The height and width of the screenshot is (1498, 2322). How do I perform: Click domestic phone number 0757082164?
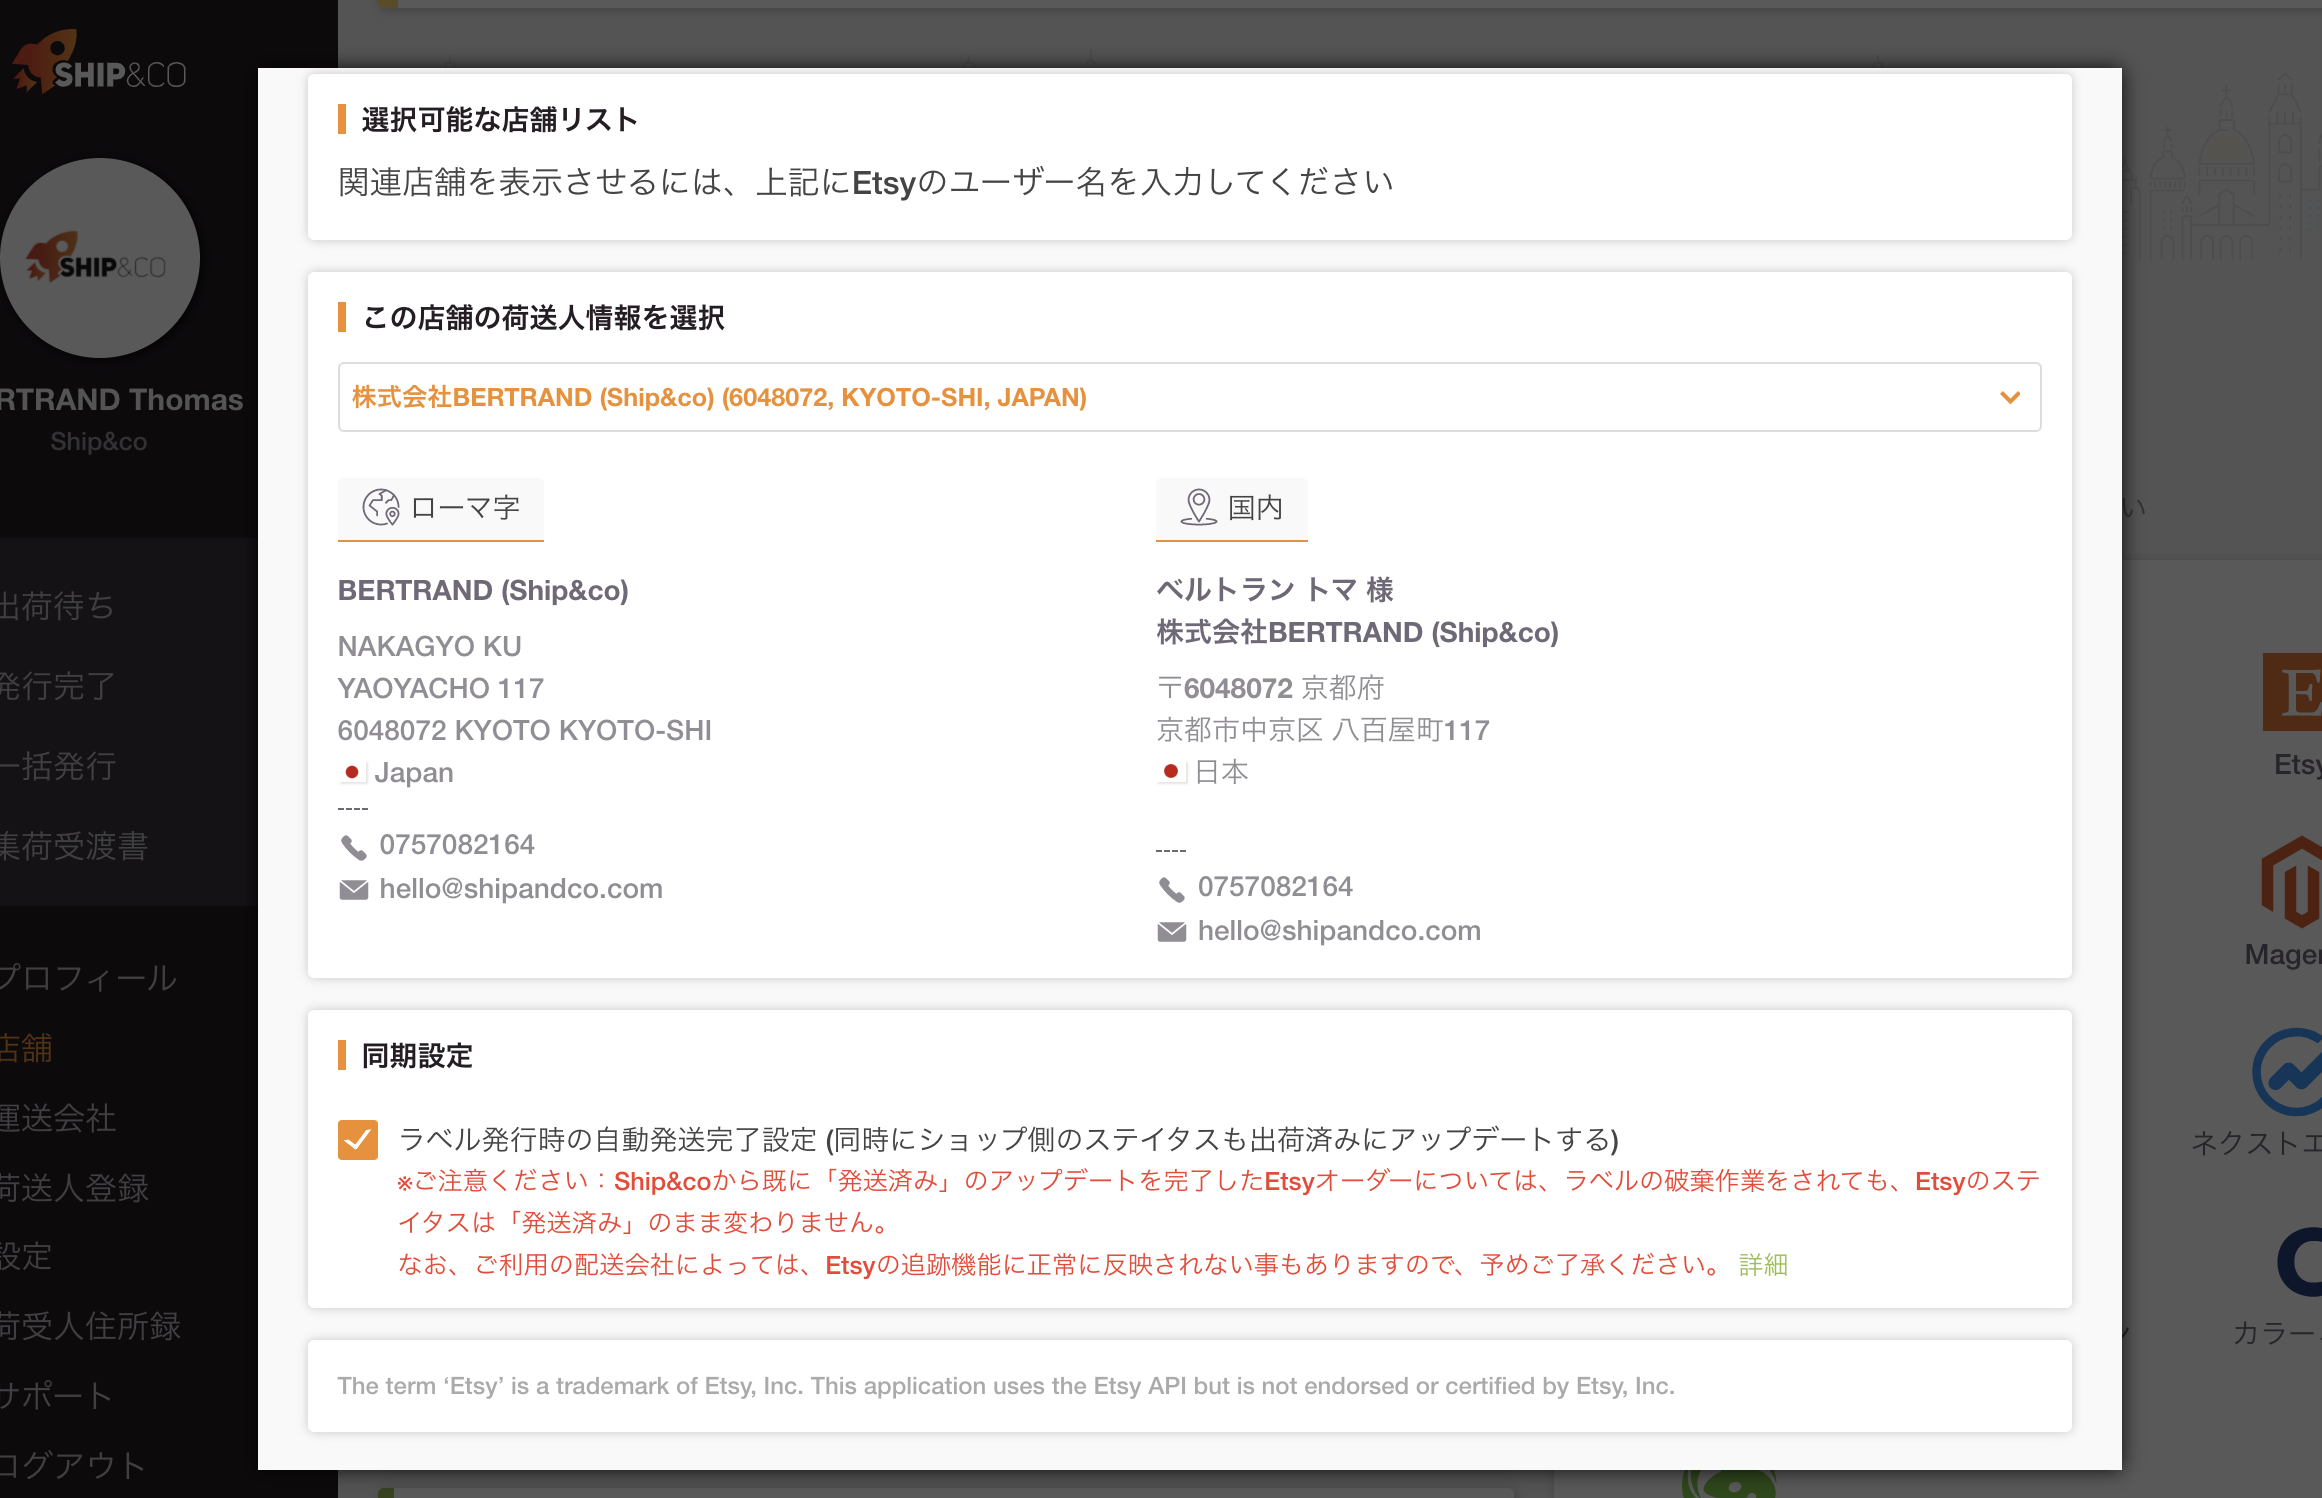(x=1275, y=887)
